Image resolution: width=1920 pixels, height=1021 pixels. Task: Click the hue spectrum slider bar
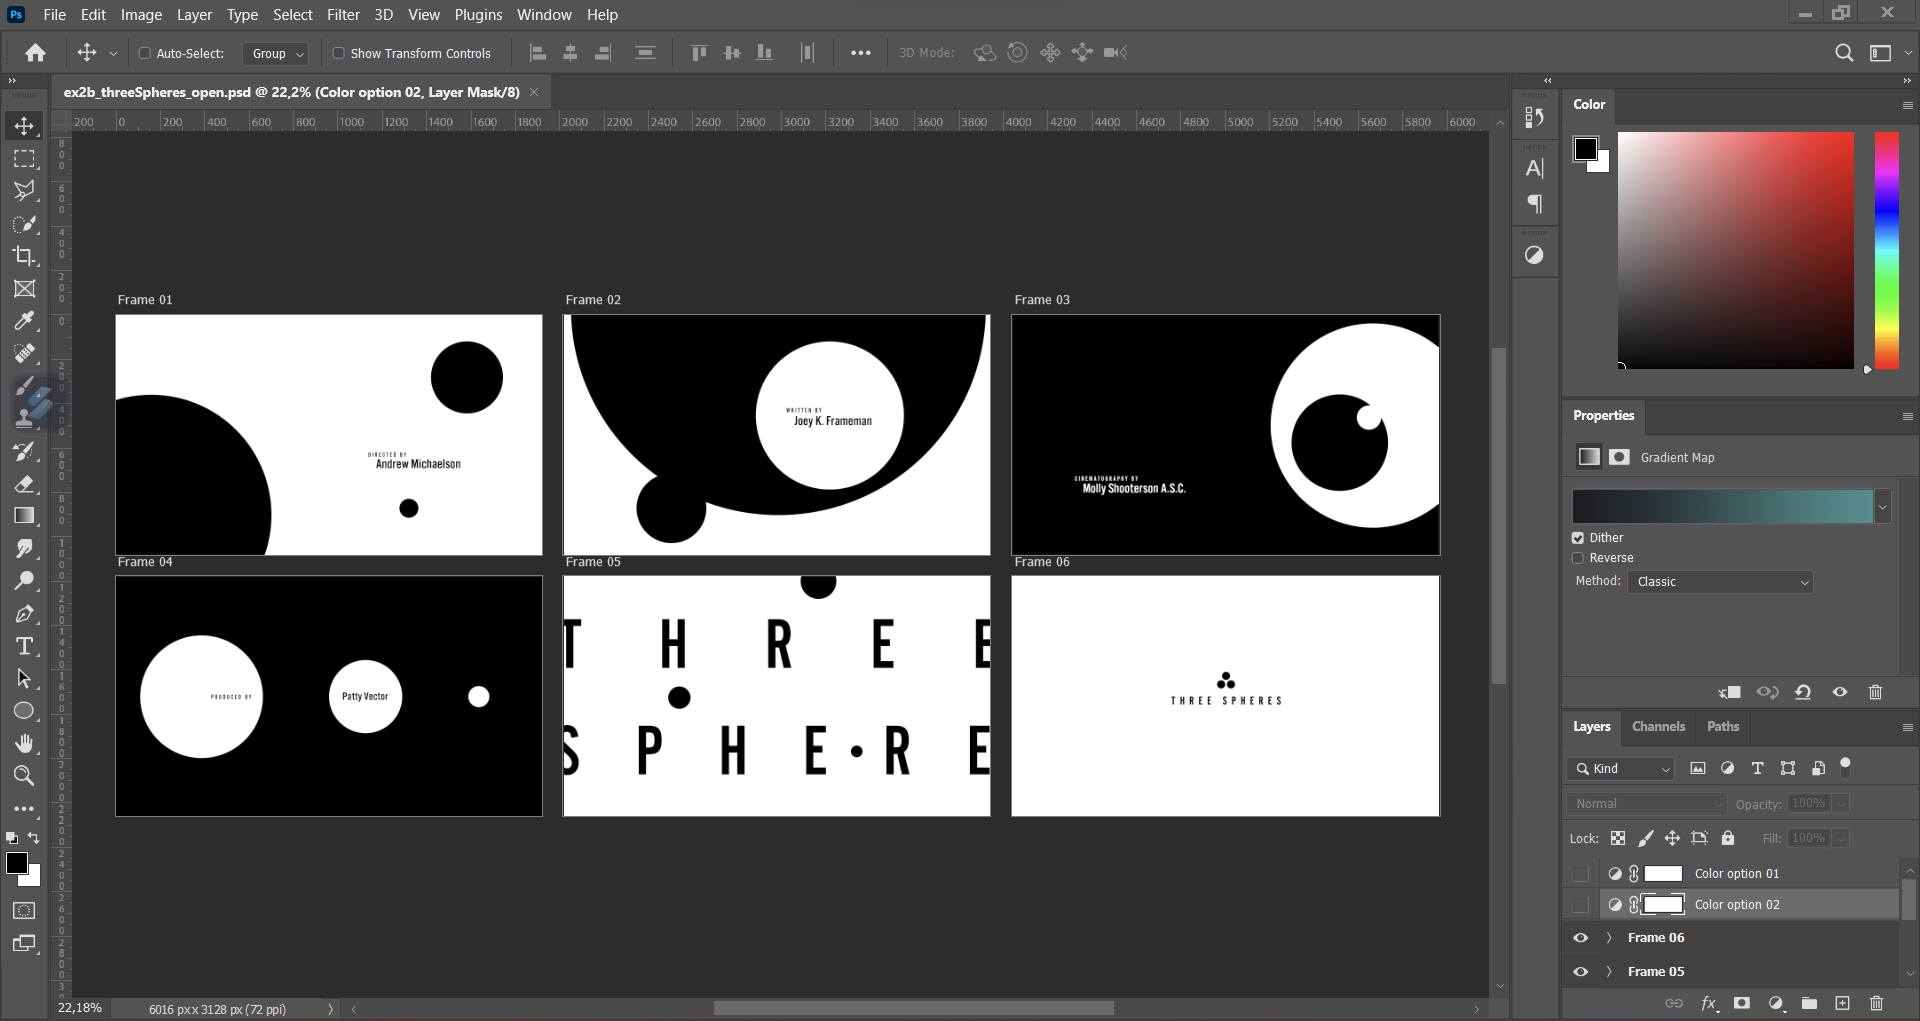[x=1886, y=250]
